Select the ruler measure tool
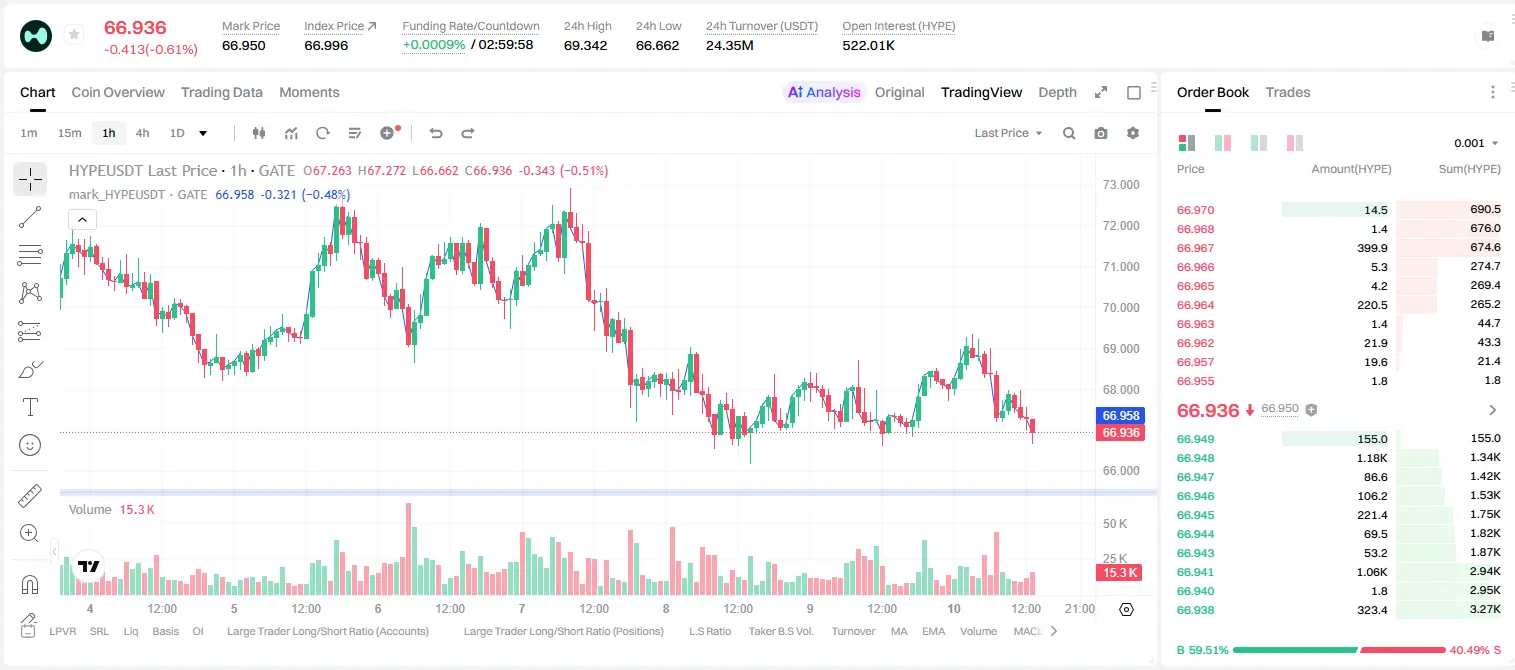Image resolution: width=1515 pixels, height=670 pixels. 30,495
